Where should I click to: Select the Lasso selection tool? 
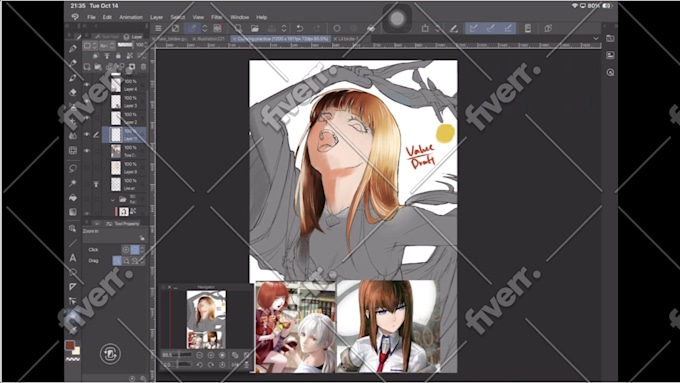click(x=73, y=168)
